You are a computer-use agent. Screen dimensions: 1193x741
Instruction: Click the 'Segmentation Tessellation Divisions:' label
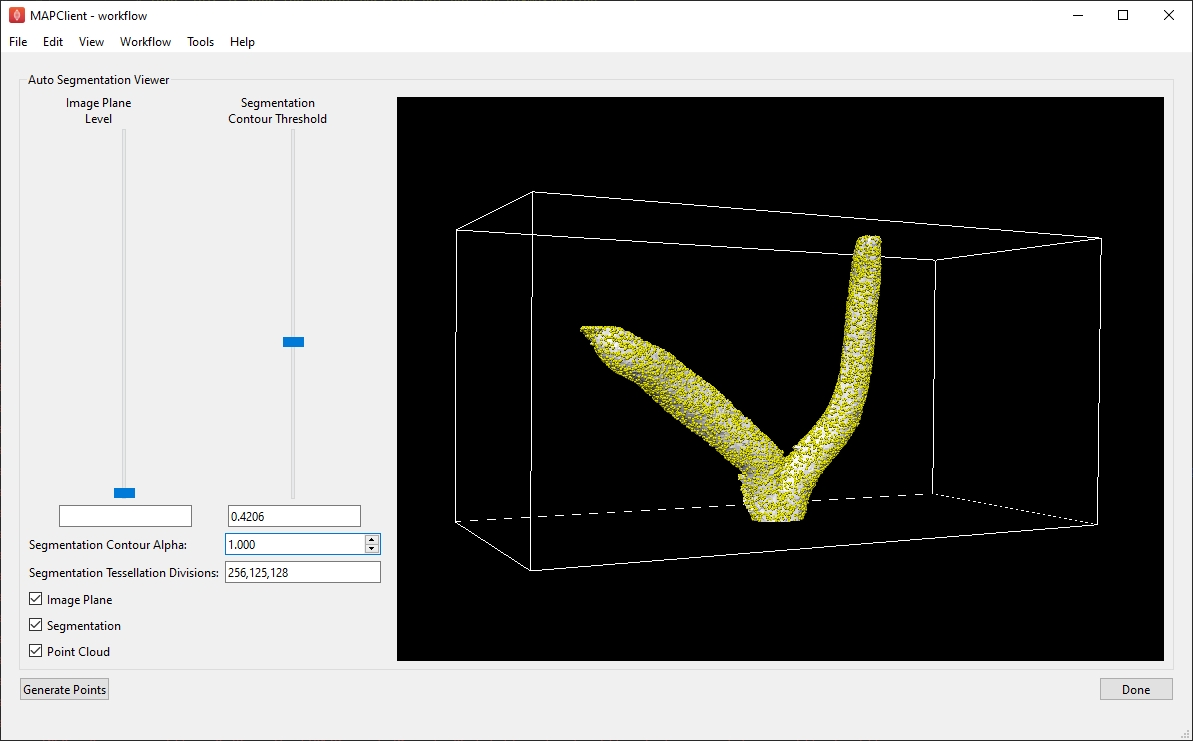pyautogui.click(x=124, y=573)
